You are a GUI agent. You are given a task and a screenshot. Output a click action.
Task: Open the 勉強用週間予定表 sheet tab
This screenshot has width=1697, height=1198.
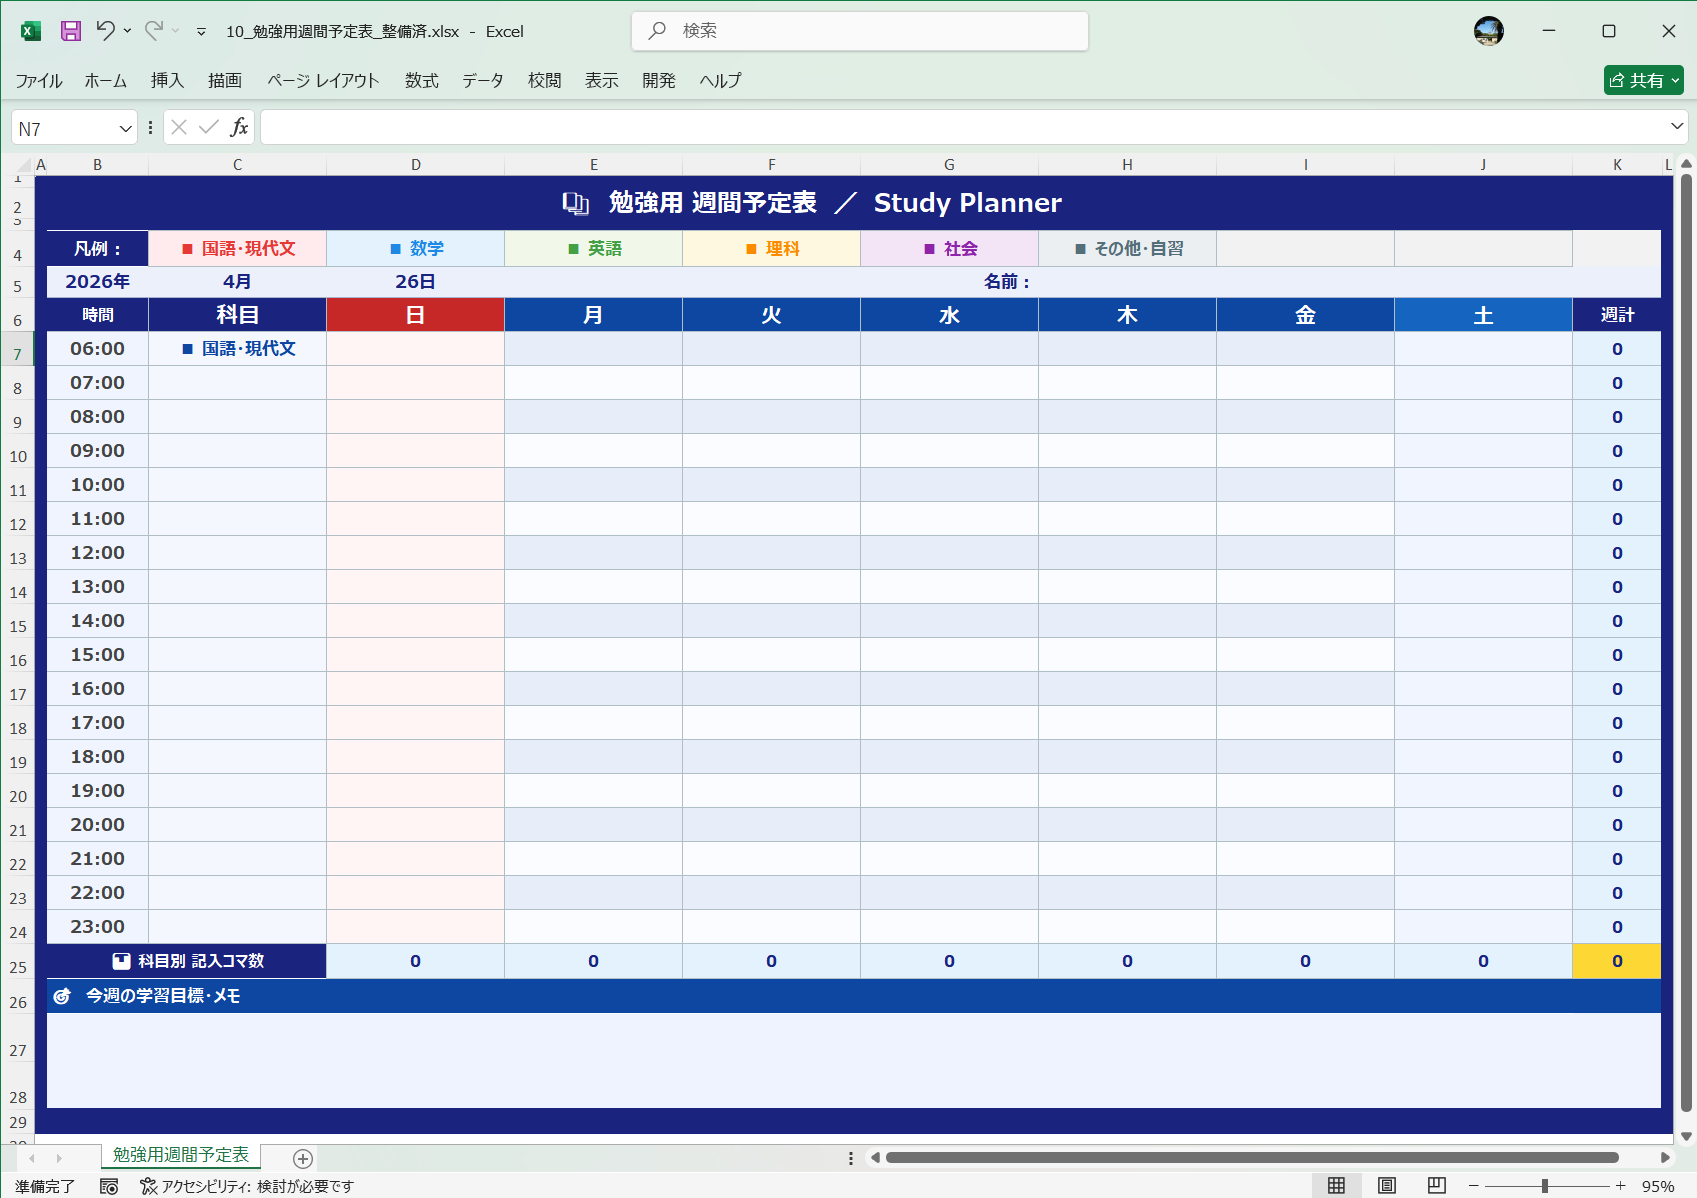181,1155
